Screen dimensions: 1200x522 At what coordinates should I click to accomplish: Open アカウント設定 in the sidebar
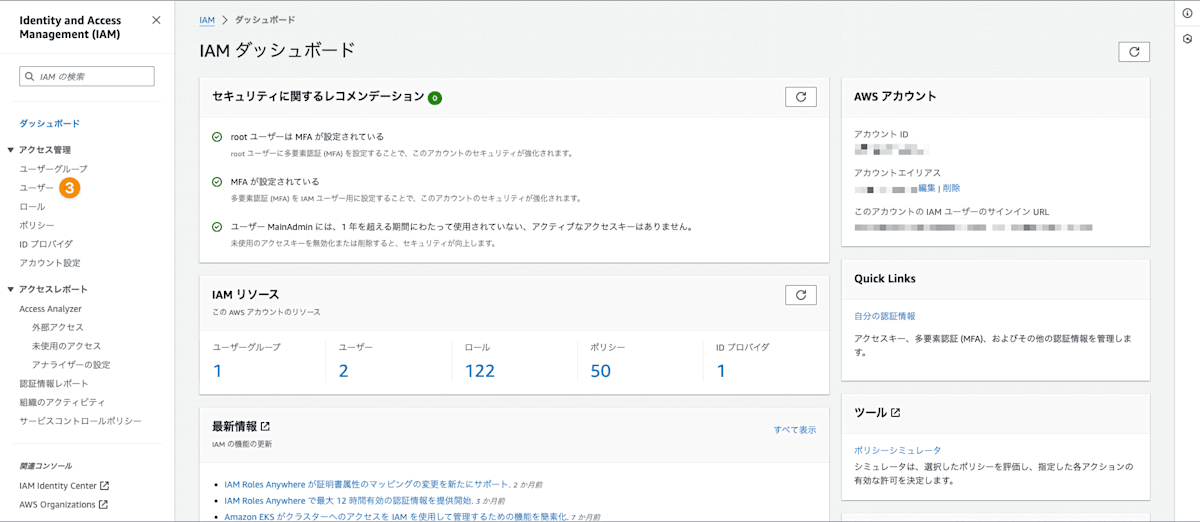[x=50, y=263]
